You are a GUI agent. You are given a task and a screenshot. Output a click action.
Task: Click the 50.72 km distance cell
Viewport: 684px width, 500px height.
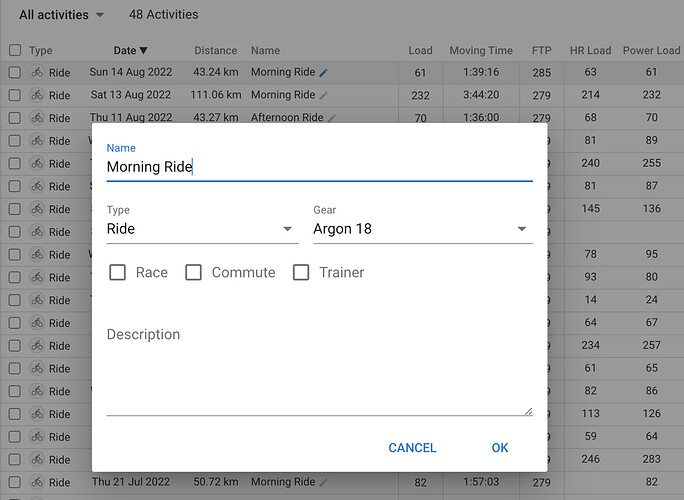[215, 482]
